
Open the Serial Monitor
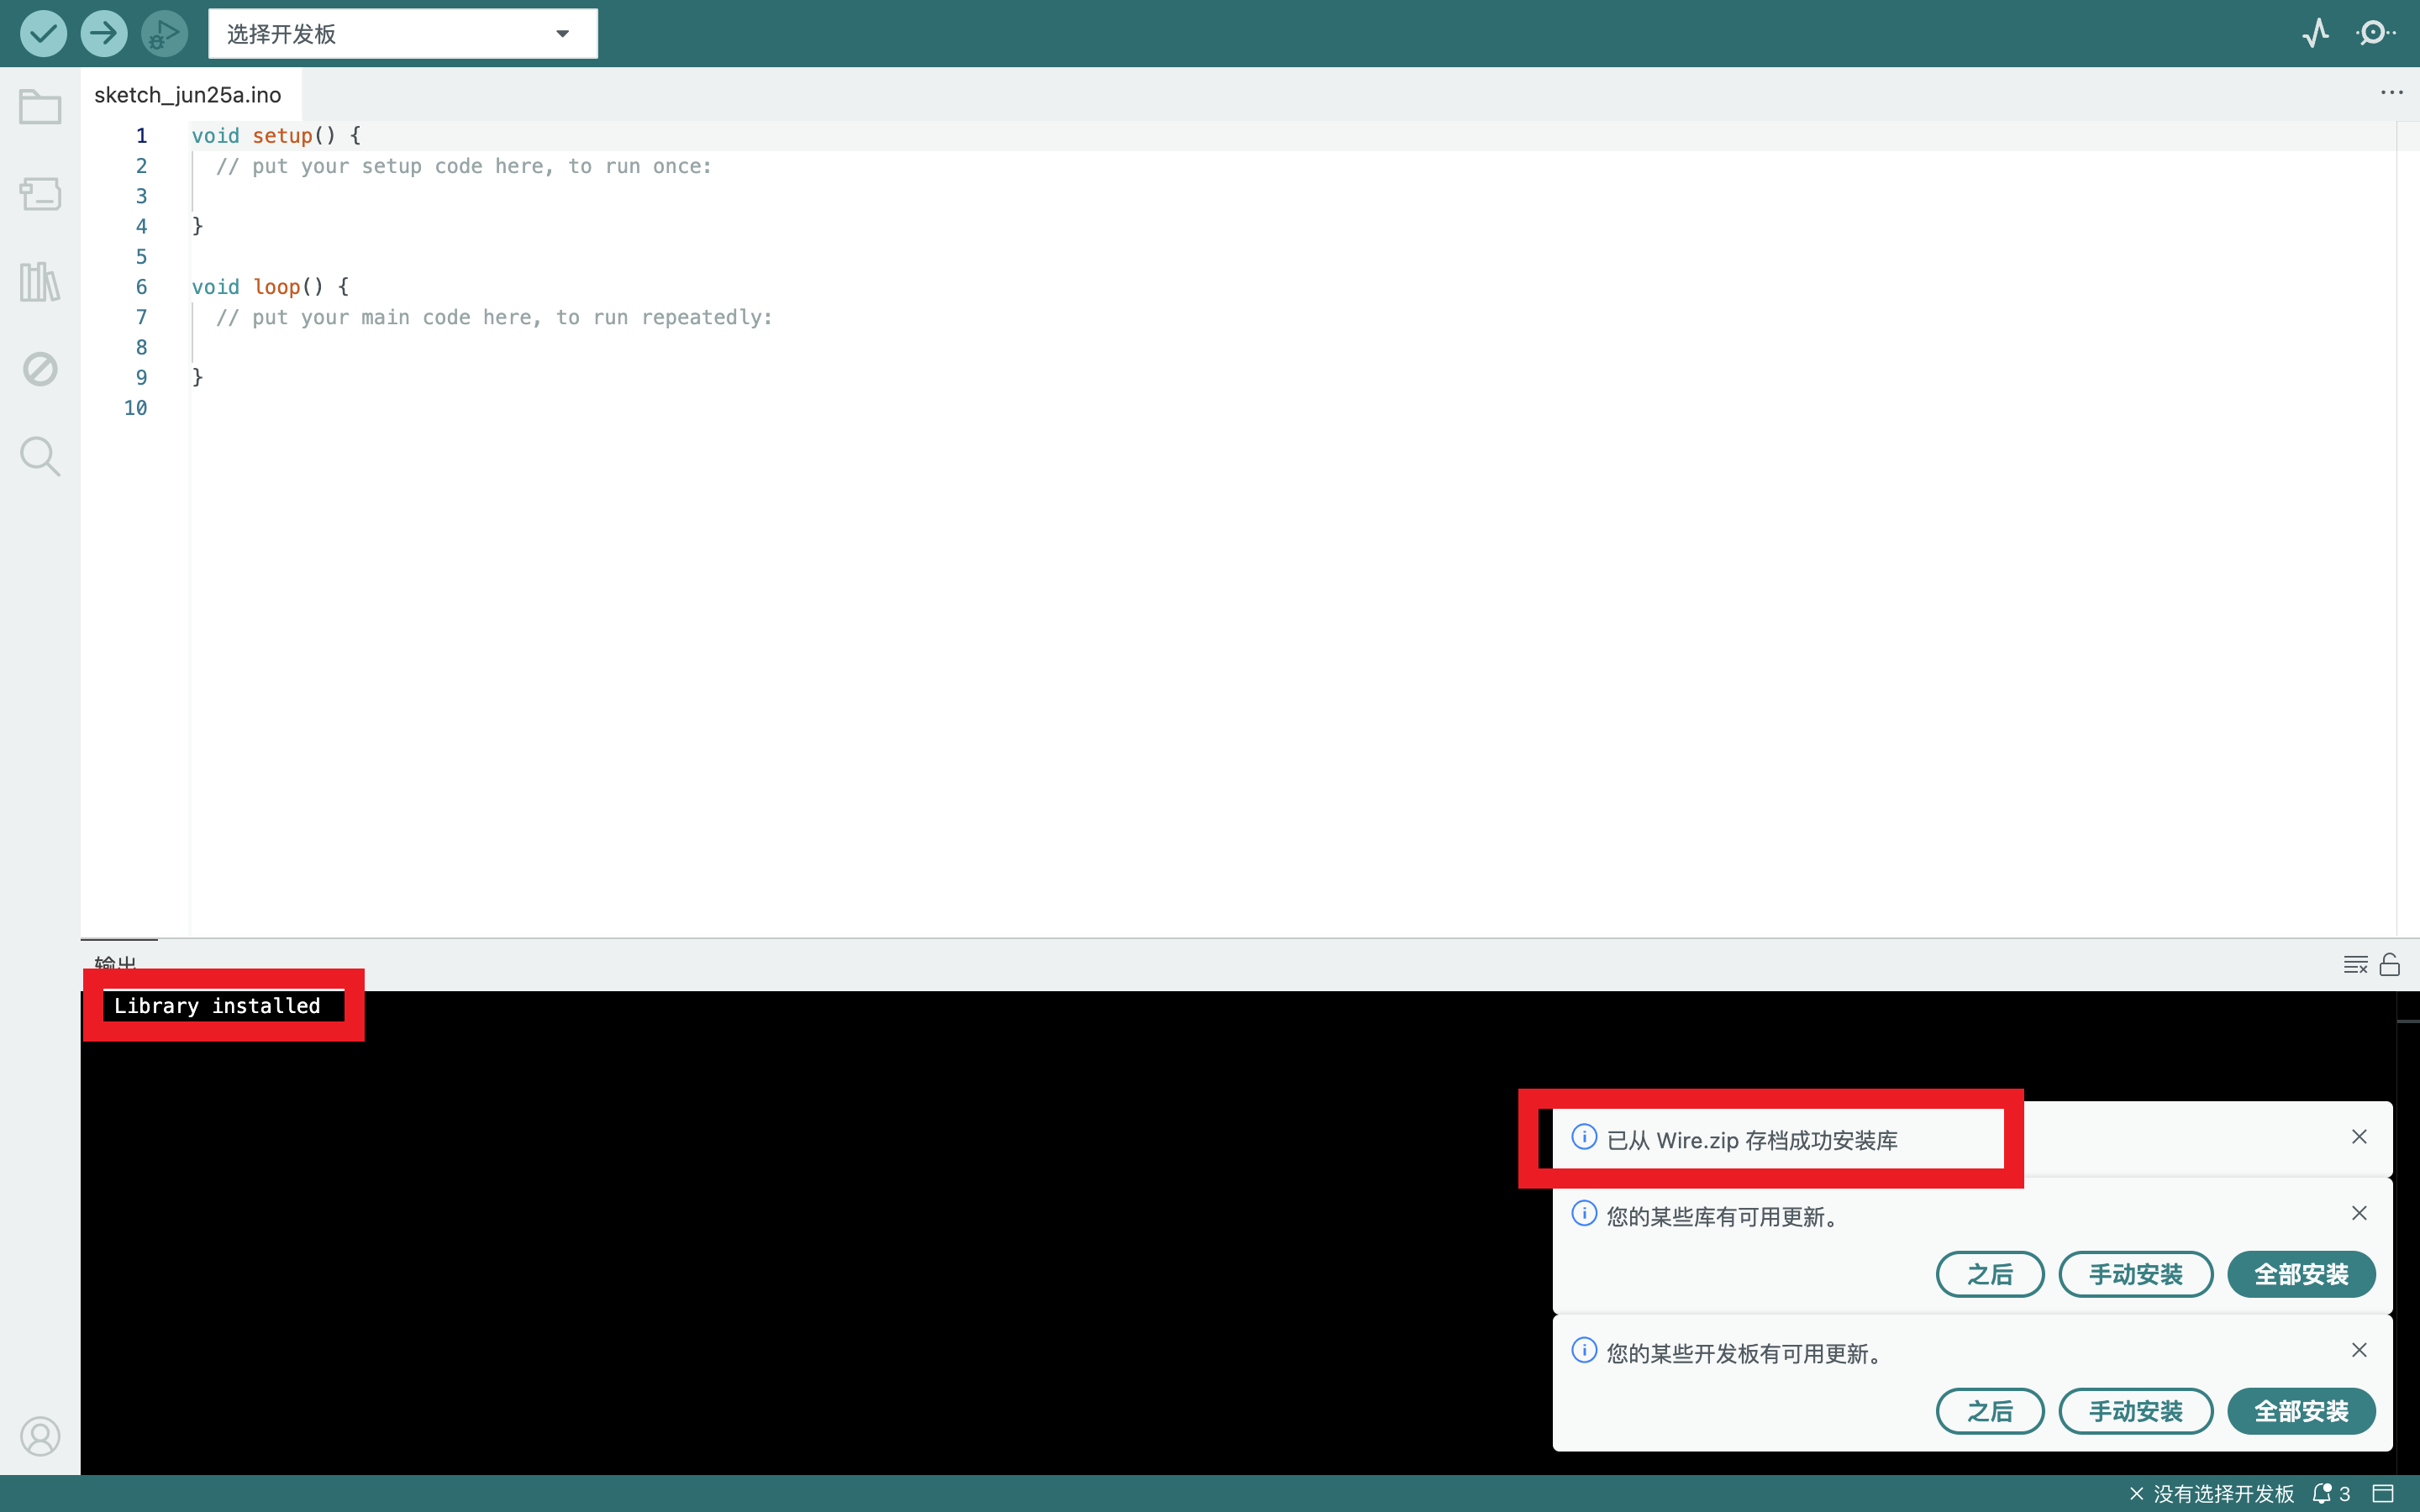coord(2376,33)
